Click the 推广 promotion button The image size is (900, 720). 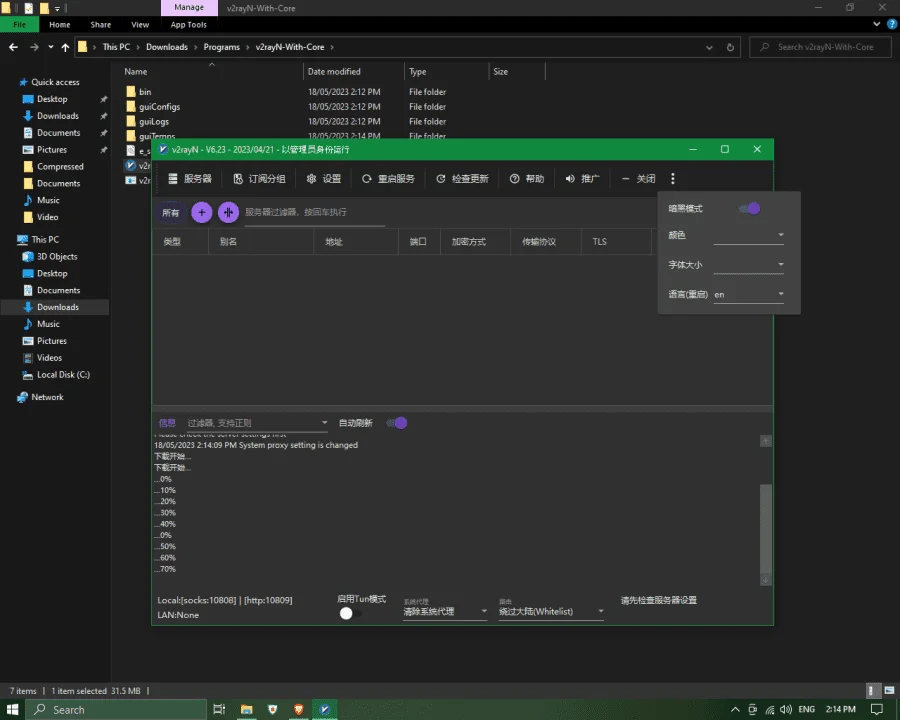click(x=583, y=179)
